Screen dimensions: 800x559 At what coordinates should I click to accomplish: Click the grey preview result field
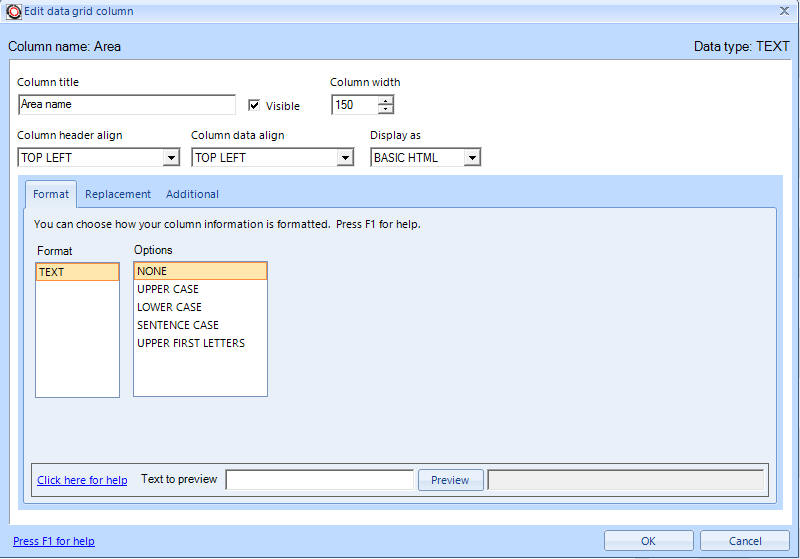click(x=626, y=480)
